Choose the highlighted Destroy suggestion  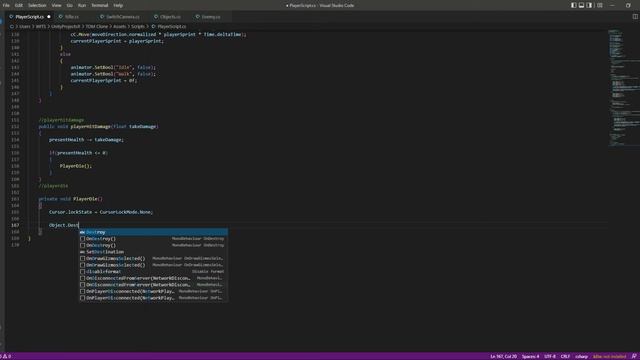point(153,232)
